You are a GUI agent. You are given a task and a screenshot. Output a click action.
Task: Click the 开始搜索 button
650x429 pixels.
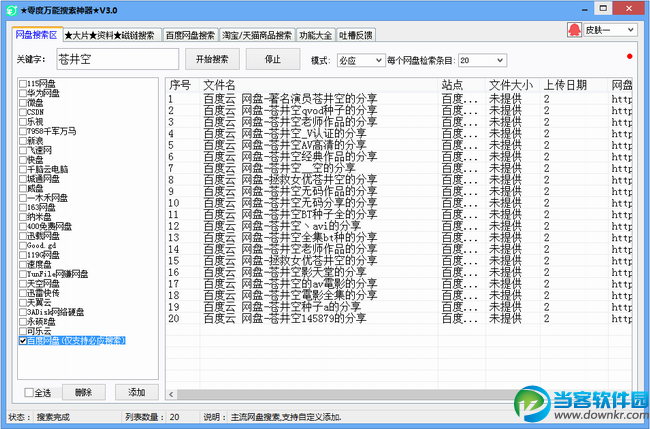212,59
